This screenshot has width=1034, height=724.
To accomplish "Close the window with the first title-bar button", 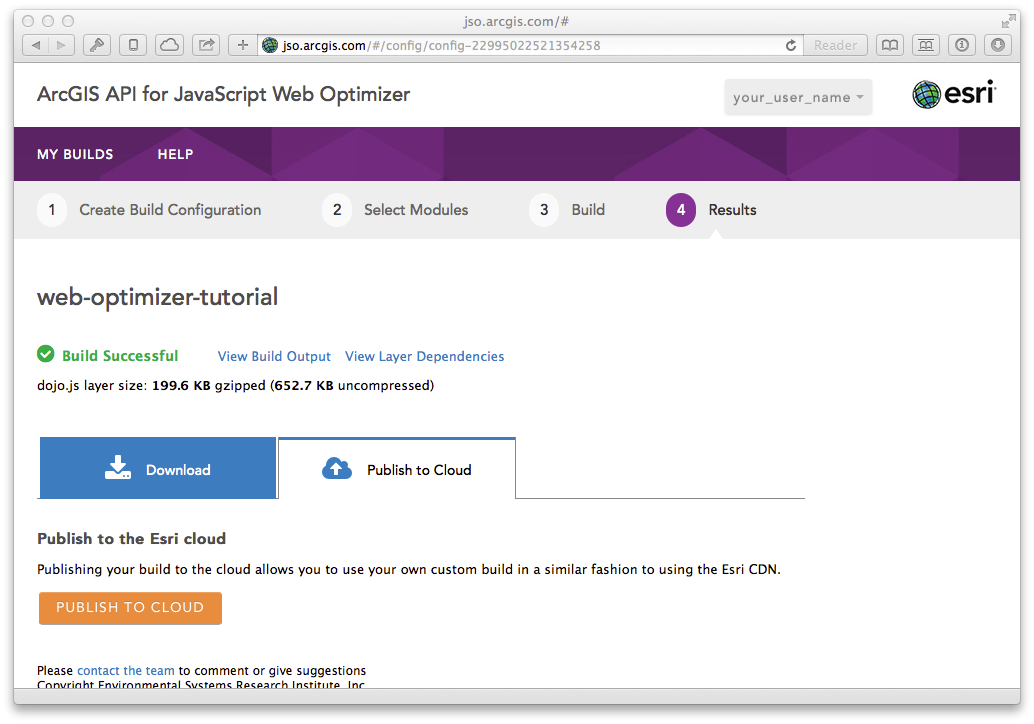I will [x=28, y=21].
